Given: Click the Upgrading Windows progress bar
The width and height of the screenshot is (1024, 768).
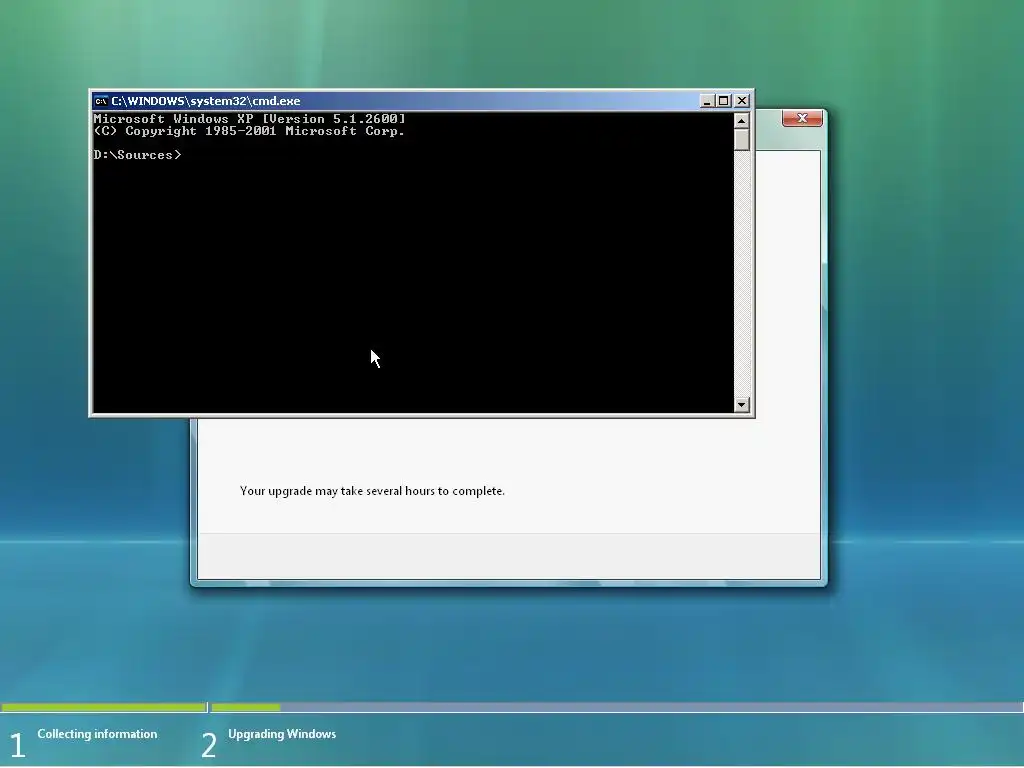Looking at the screenshot, I should (x=617, y=707).
